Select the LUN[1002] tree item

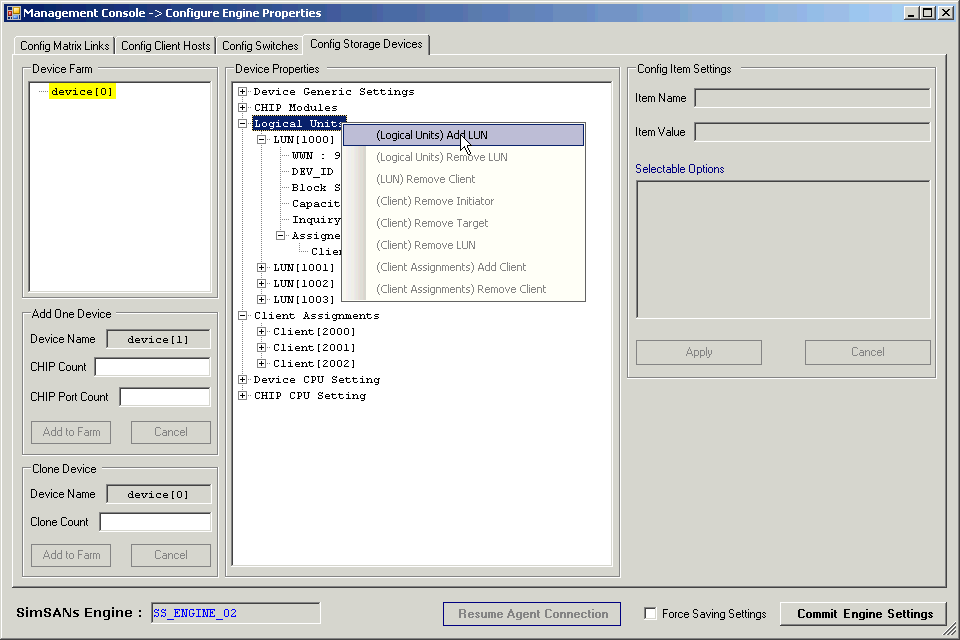[304, 284]
